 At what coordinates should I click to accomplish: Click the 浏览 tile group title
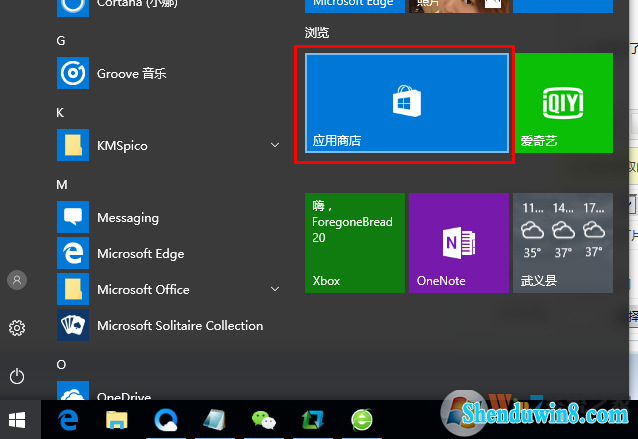pyautogui.click(x=317, y=33)
